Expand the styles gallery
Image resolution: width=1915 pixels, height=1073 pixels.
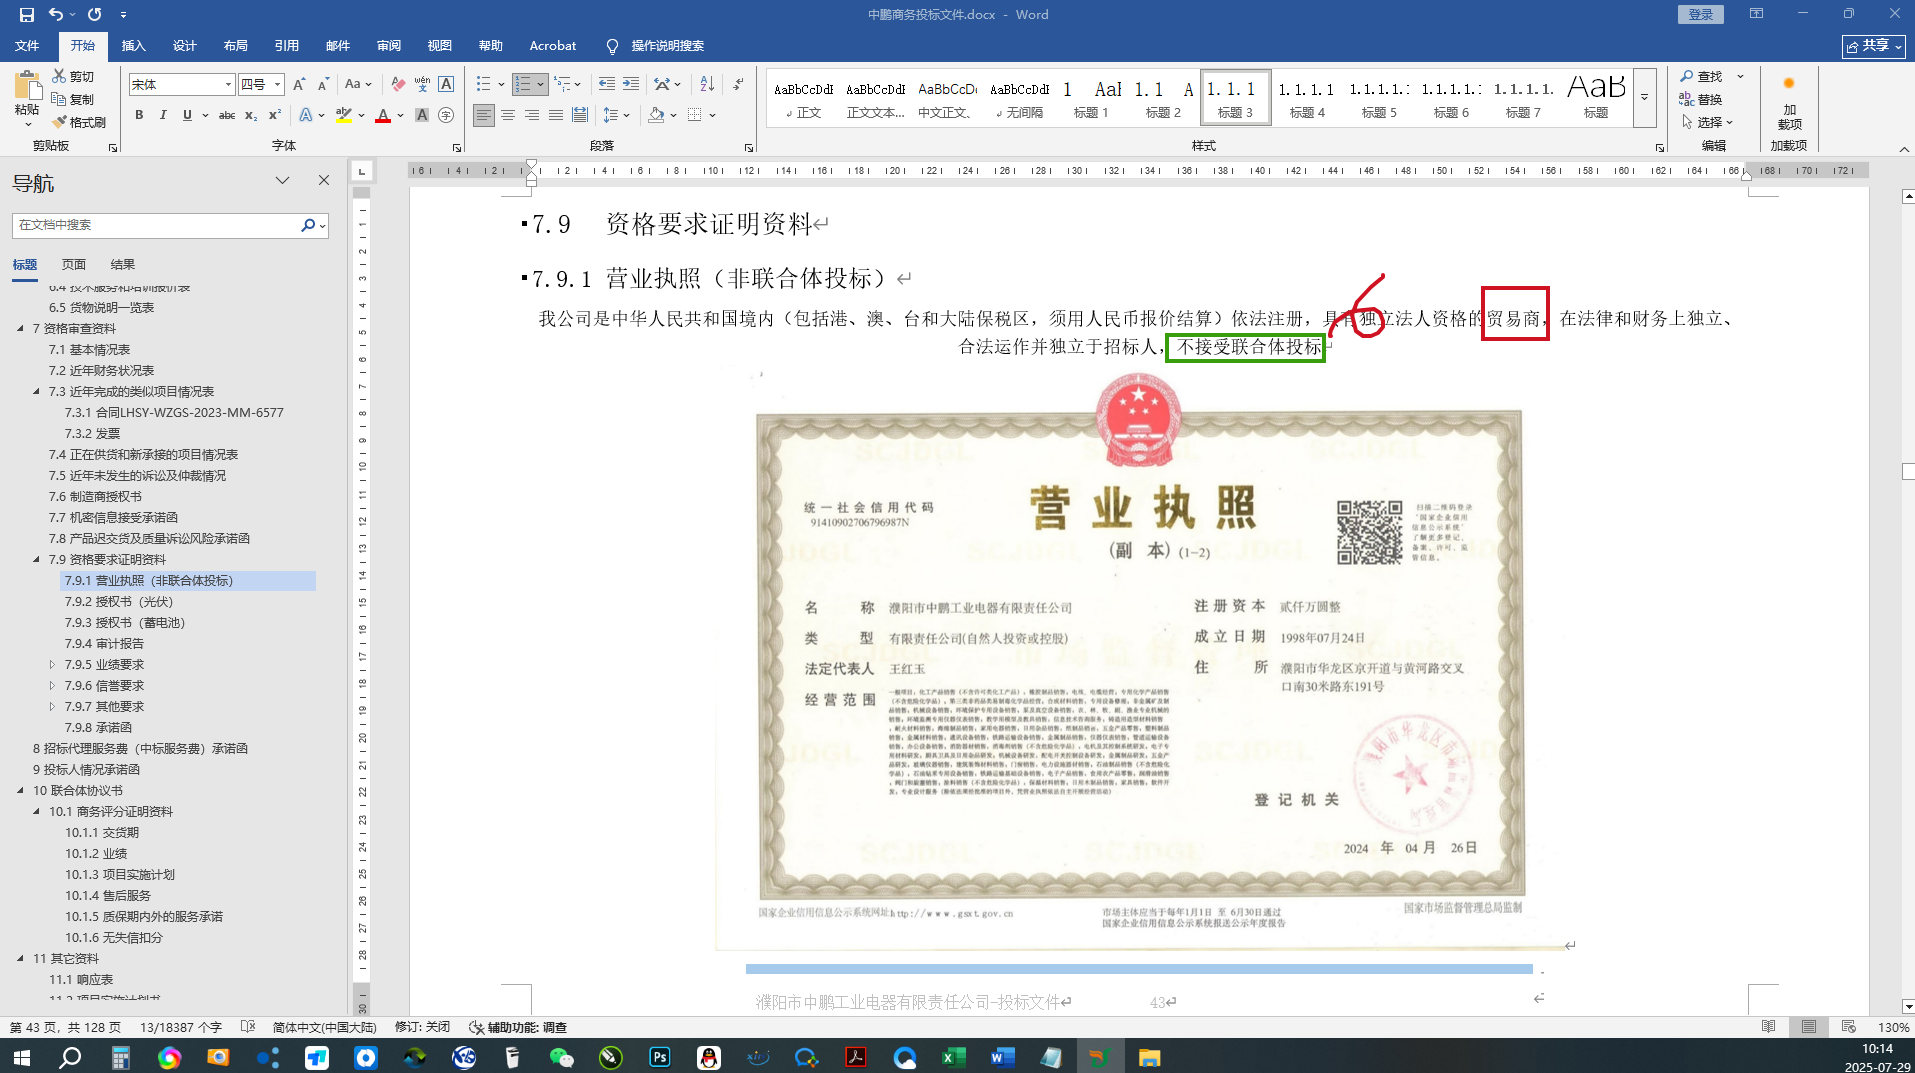click(x=1645, y=98)
